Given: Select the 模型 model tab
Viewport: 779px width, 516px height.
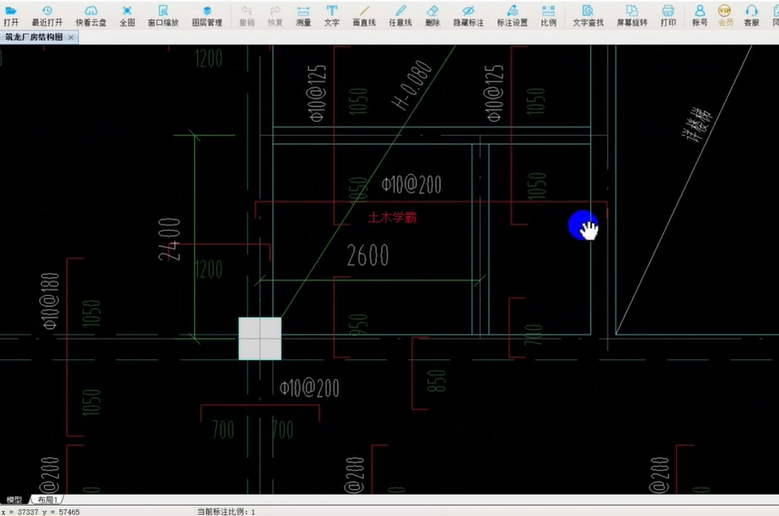Looking at the screenshot, I should (x=15, y=499).
